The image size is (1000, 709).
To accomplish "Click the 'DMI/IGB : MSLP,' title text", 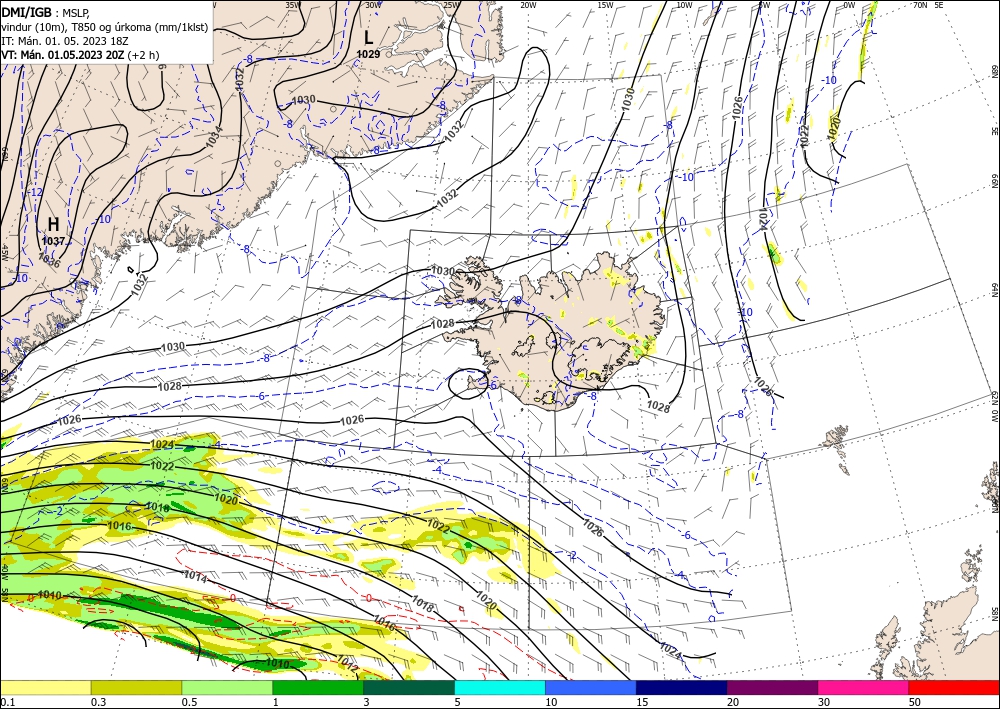I will tap(46, 13).
